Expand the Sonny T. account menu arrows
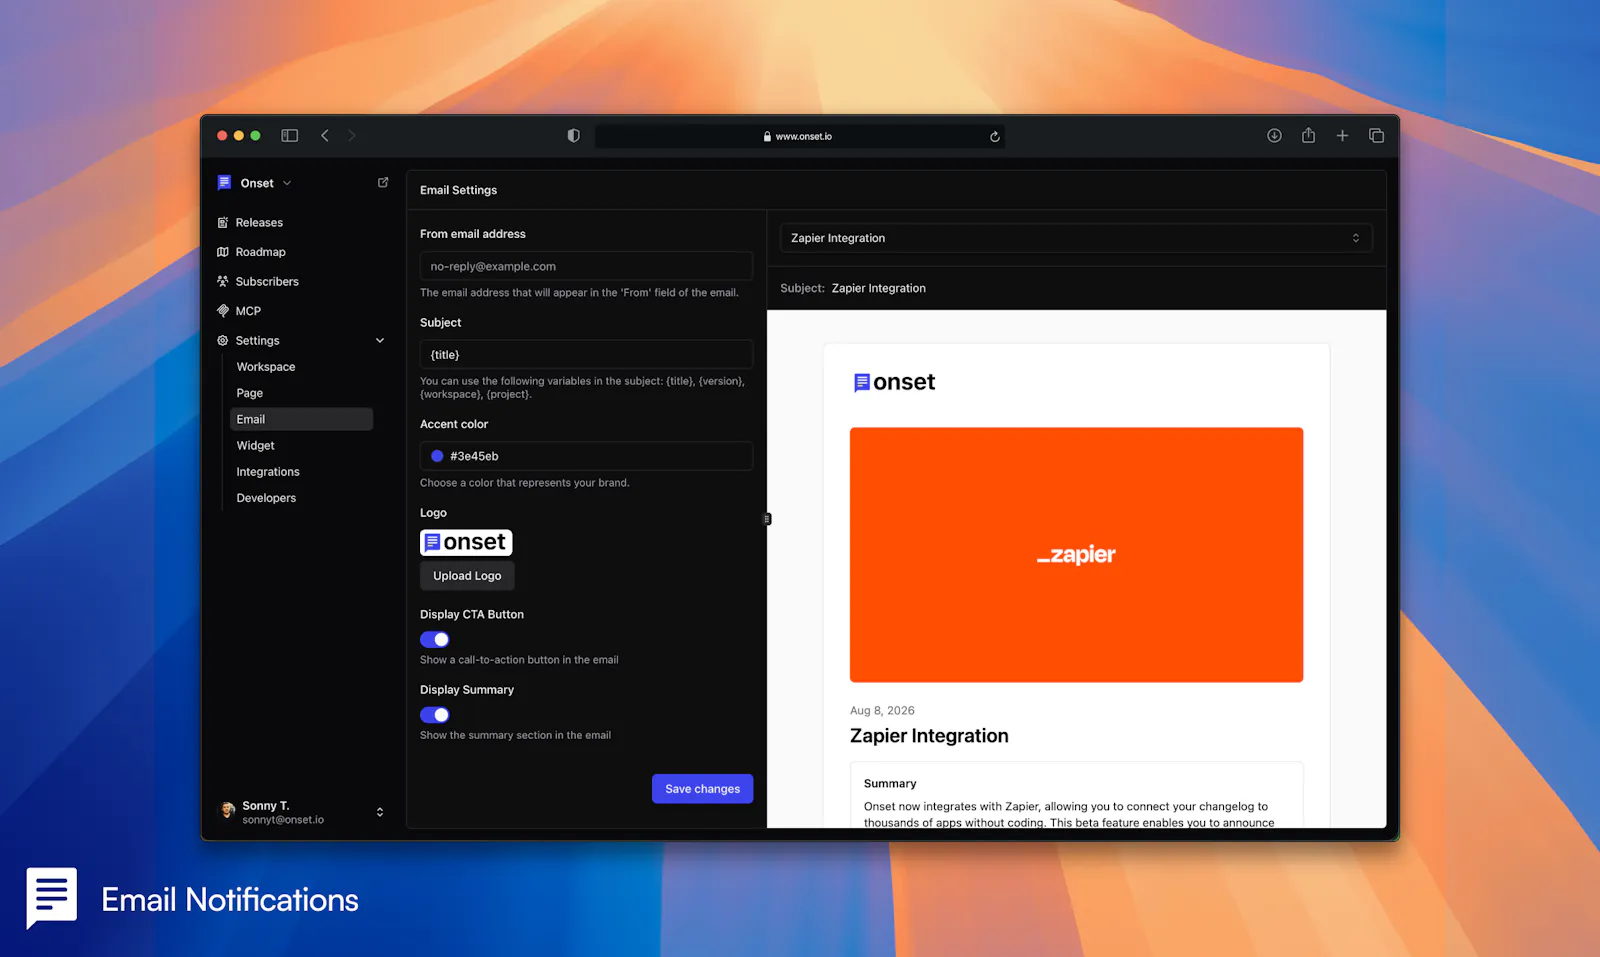This screenshot has width=1600, height=957. (380, 812)
